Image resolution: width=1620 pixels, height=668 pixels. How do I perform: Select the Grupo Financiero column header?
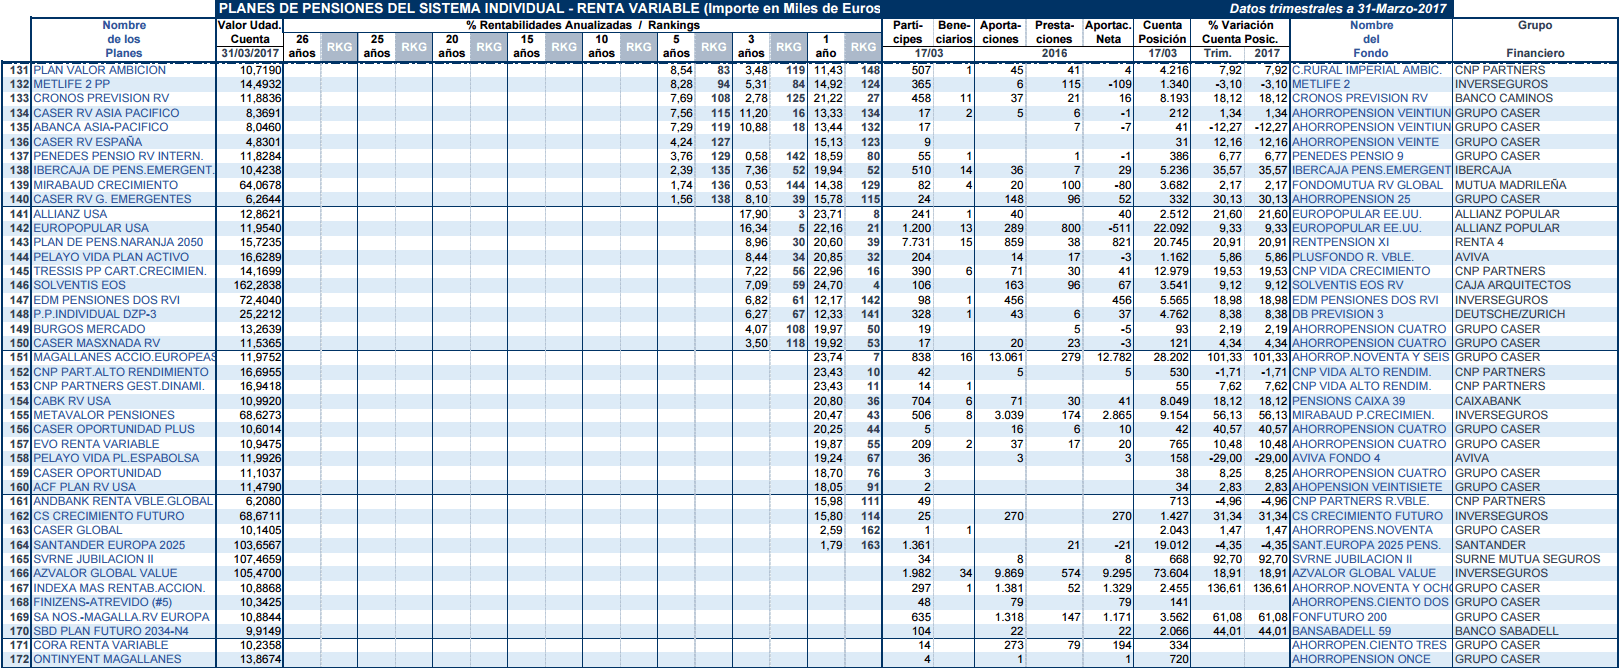[x=1535, y=39]
